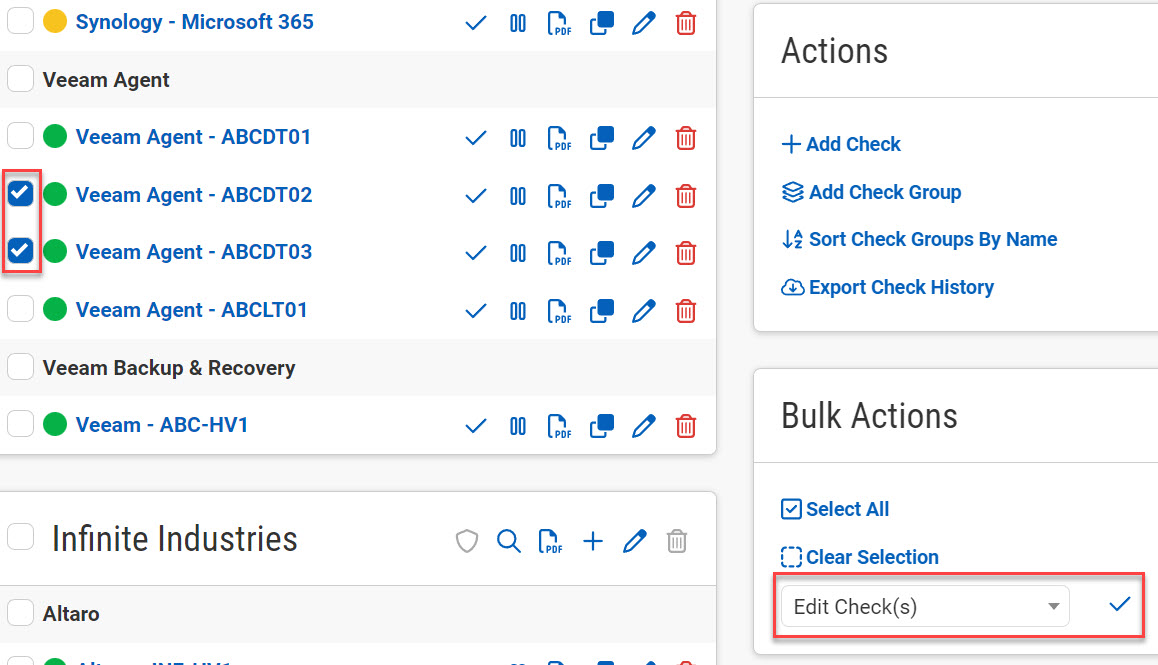Click shield icon for Infinite Industries
Viewport: 1158px width, 665px height.
[x=467, y=541]
